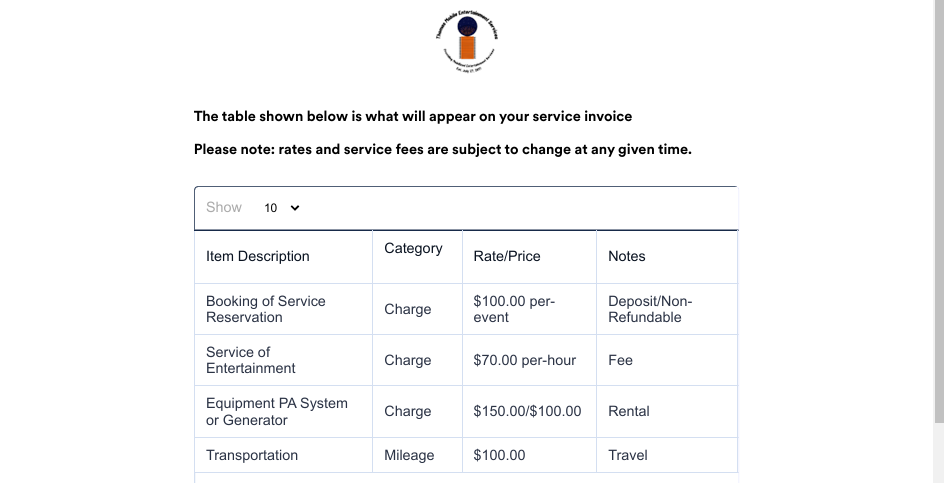Click the rates subject to change notice text
Image resolution: width=944 pixels, height=483 pixels.
tap(442, 149)
